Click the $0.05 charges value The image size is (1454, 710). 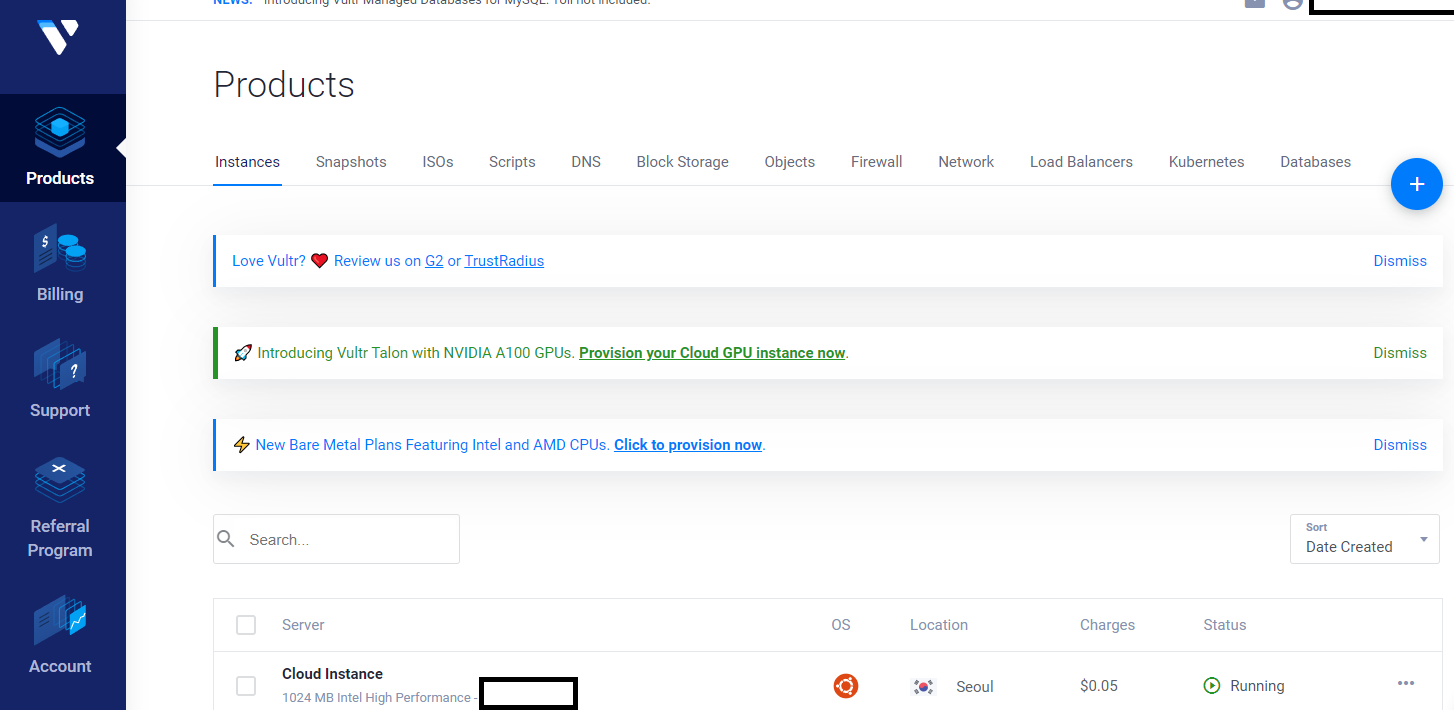pos(1099,686)
